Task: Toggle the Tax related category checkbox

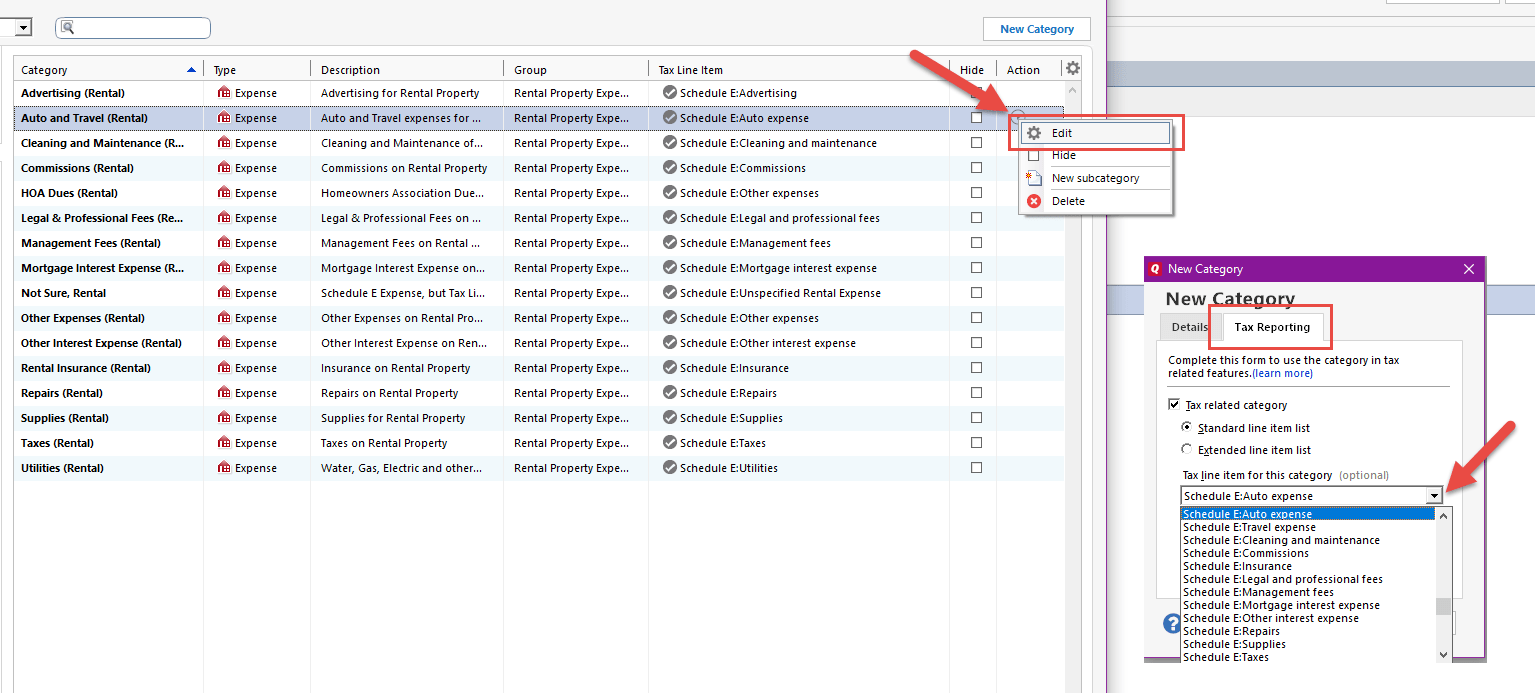Action: [x=1174, y=405]
